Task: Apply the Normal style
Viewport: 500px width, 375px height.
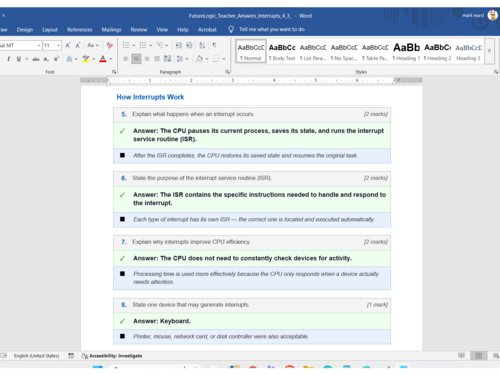Action: (x=251, y=51)
